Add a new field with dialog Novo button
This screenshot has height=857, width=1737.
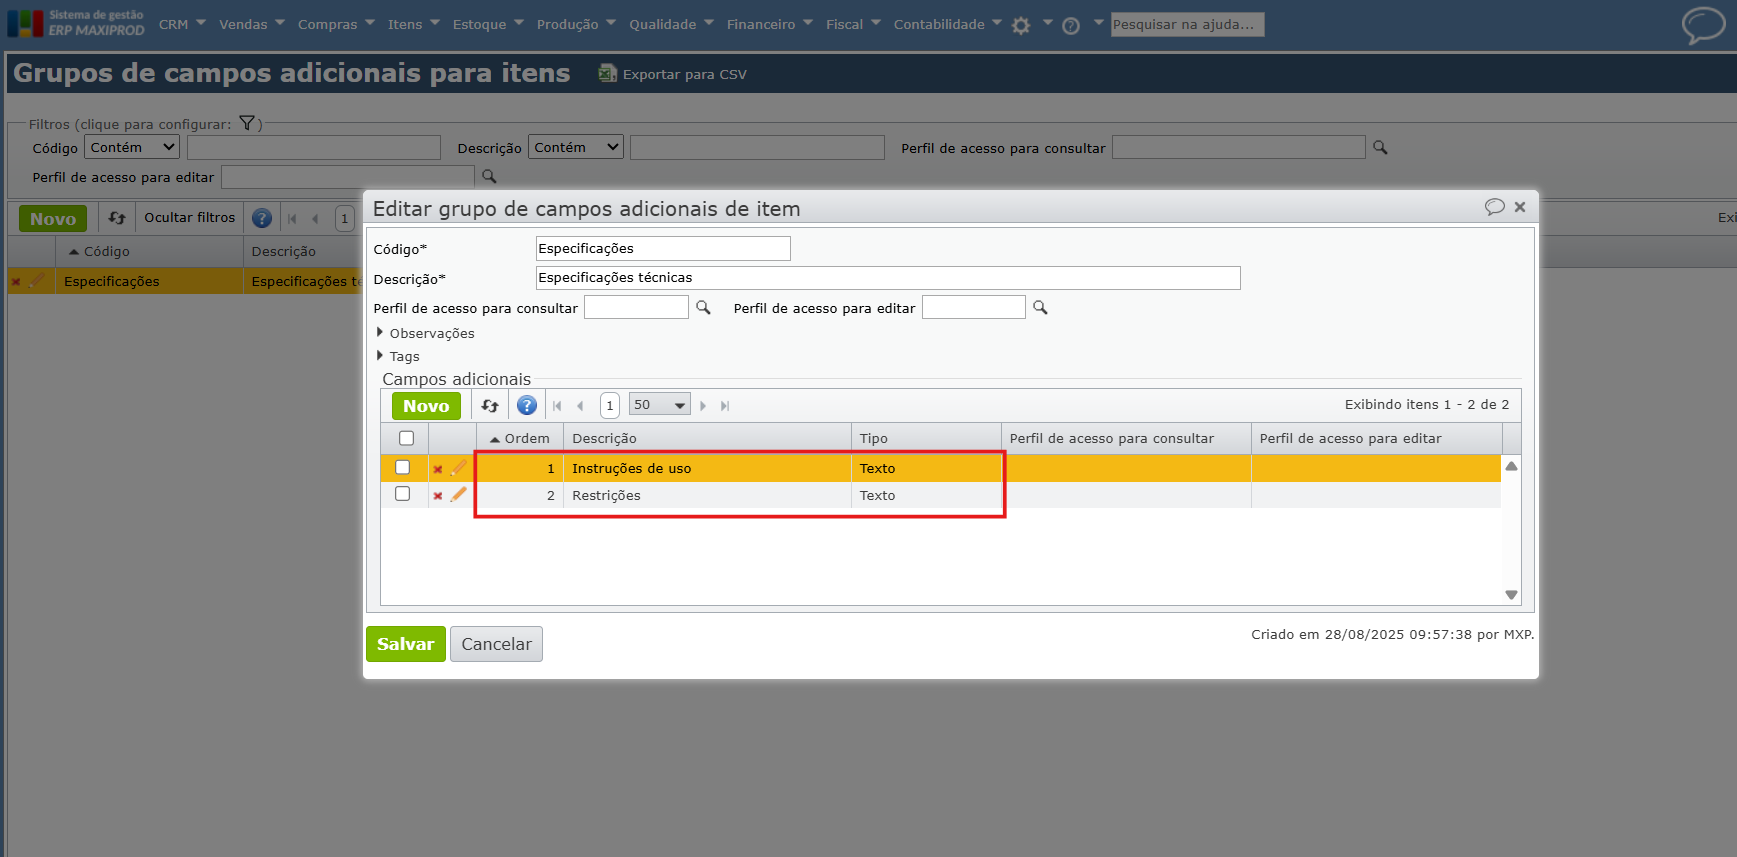[x=426, y=405]
